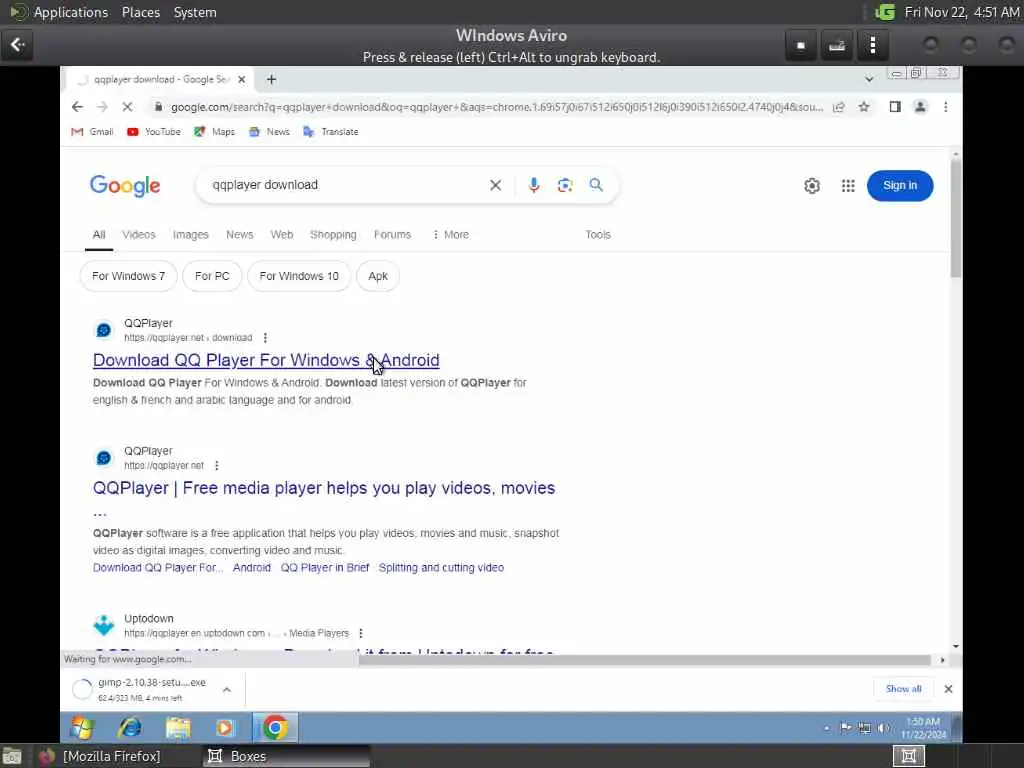Screen dimensions: 1024x768
Task: Open QQPlayer Free media player result link
Action: [324, 488]
